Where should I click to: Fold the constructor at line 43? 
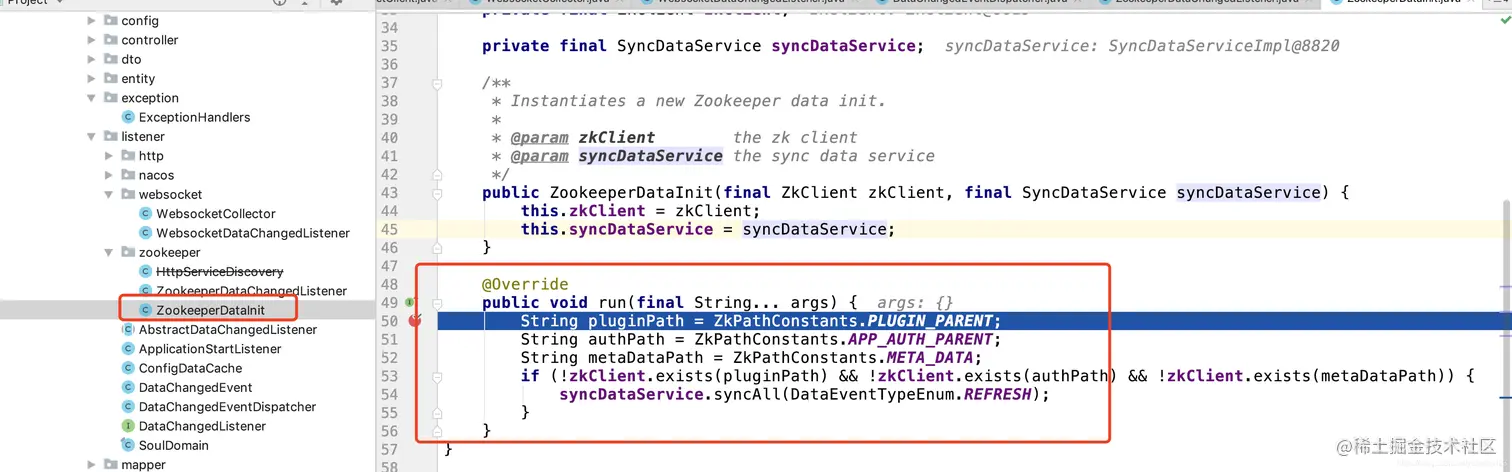(x=437, y=193)
